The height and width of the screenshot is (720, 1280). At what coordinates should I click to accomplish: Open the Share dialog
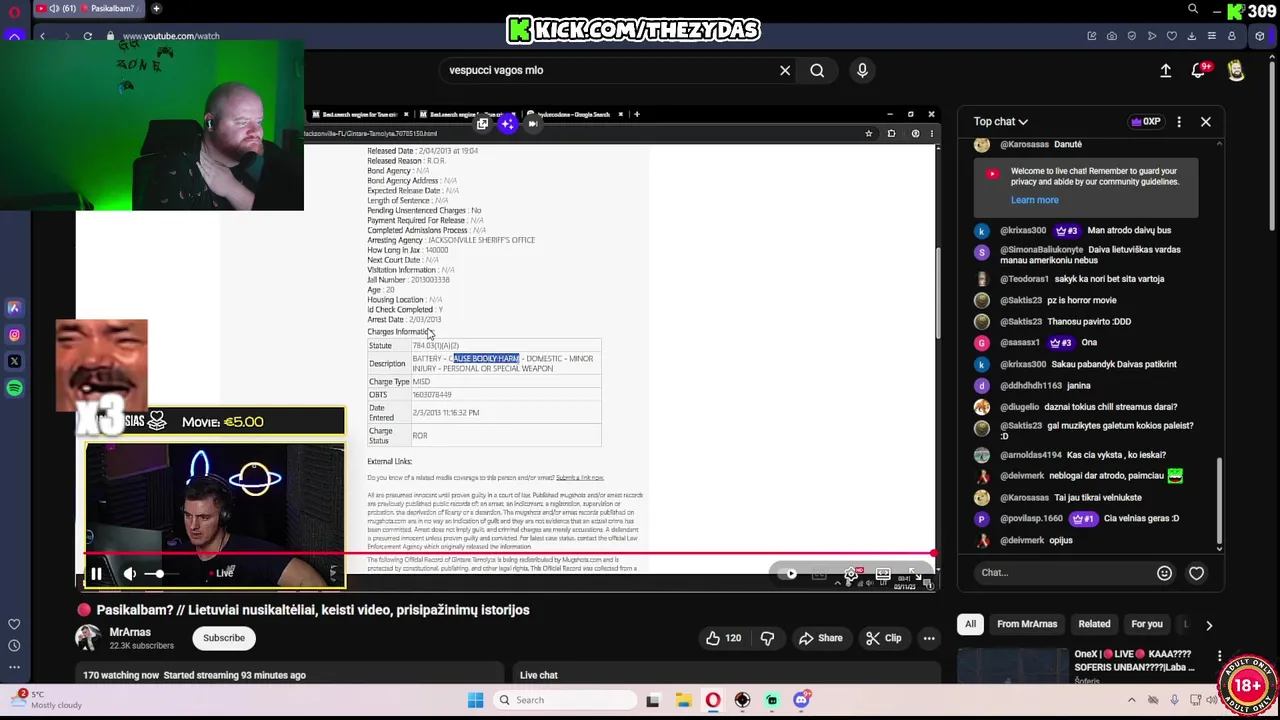pos(819,638)
